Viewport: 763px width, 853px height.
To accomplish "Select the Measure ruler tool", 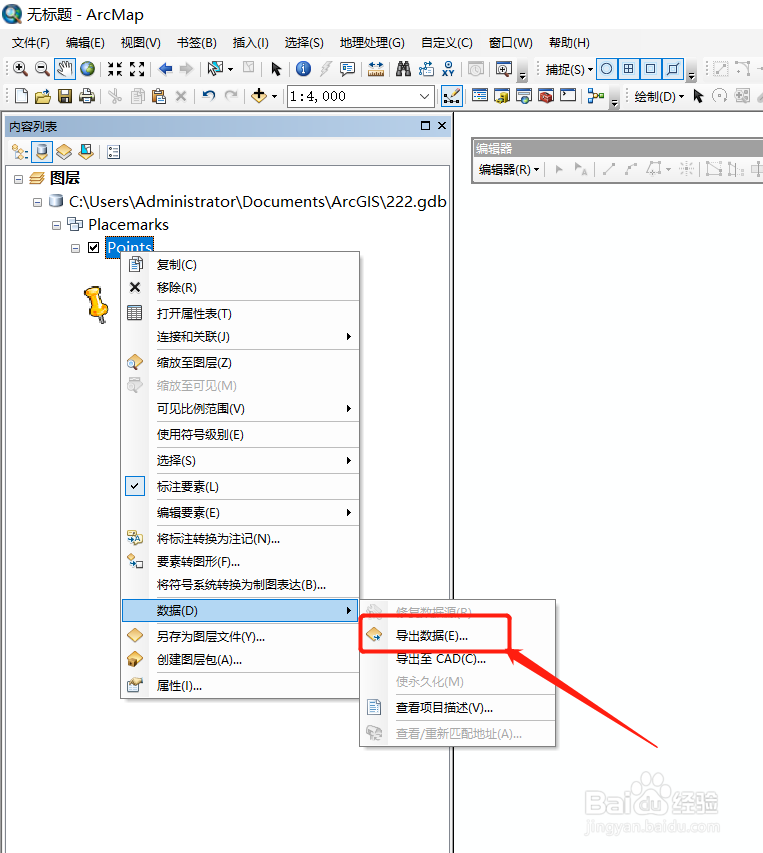I will pyautogui.click(x=376, y=69).
